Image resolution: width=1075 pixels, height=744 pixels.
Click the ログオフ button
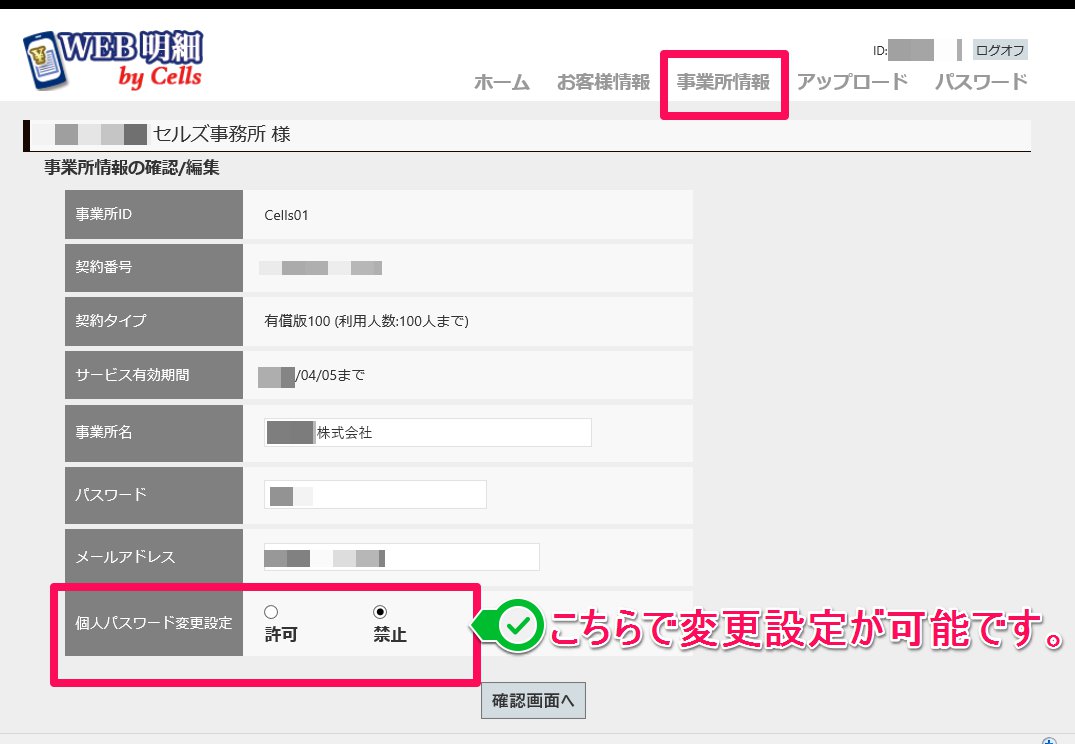tap(1000, 50)
